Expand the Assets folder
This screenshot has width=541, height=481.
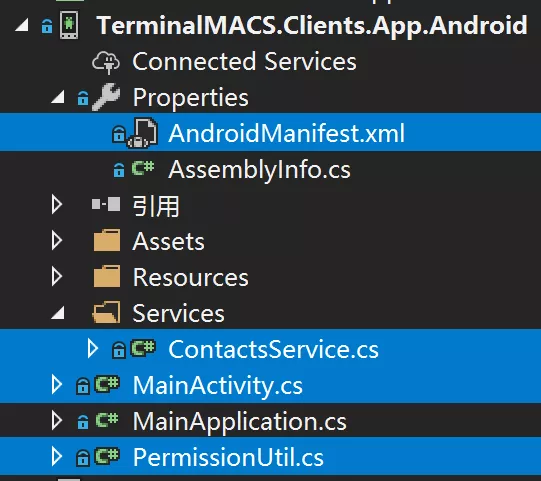click(x=57, y=240)
